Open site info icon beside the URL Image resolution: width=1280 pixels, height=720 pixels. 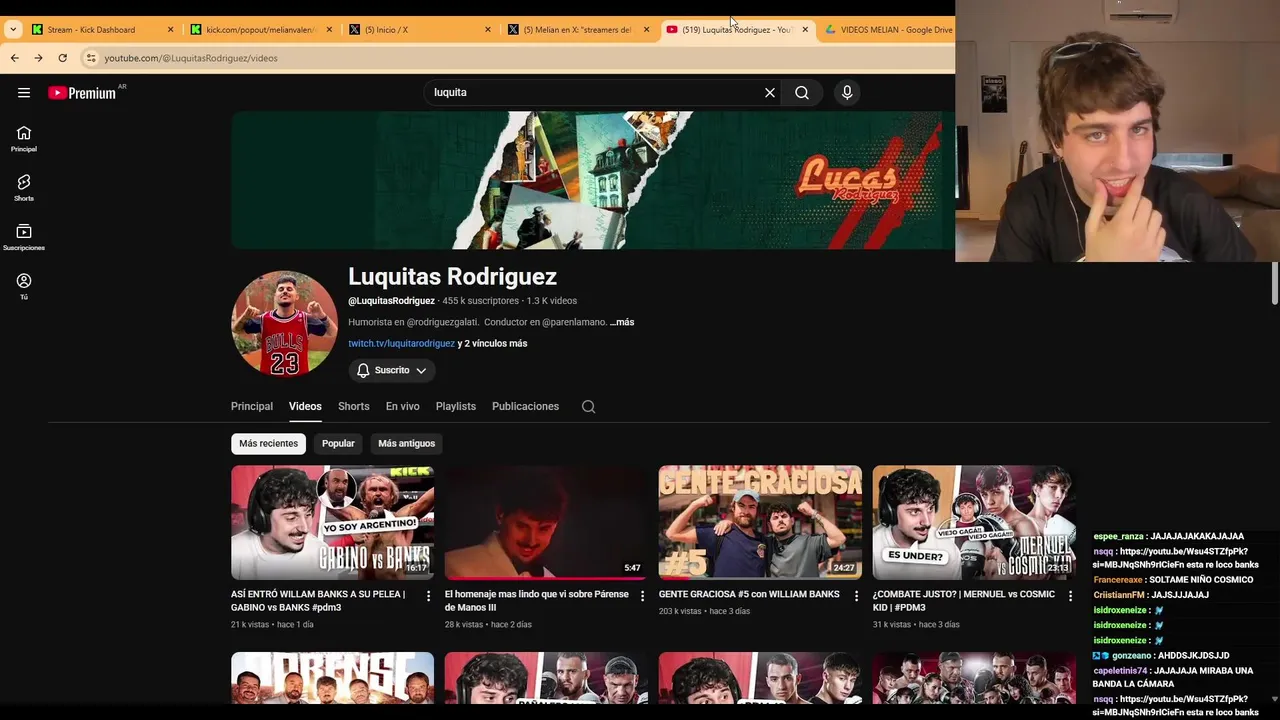91,58
